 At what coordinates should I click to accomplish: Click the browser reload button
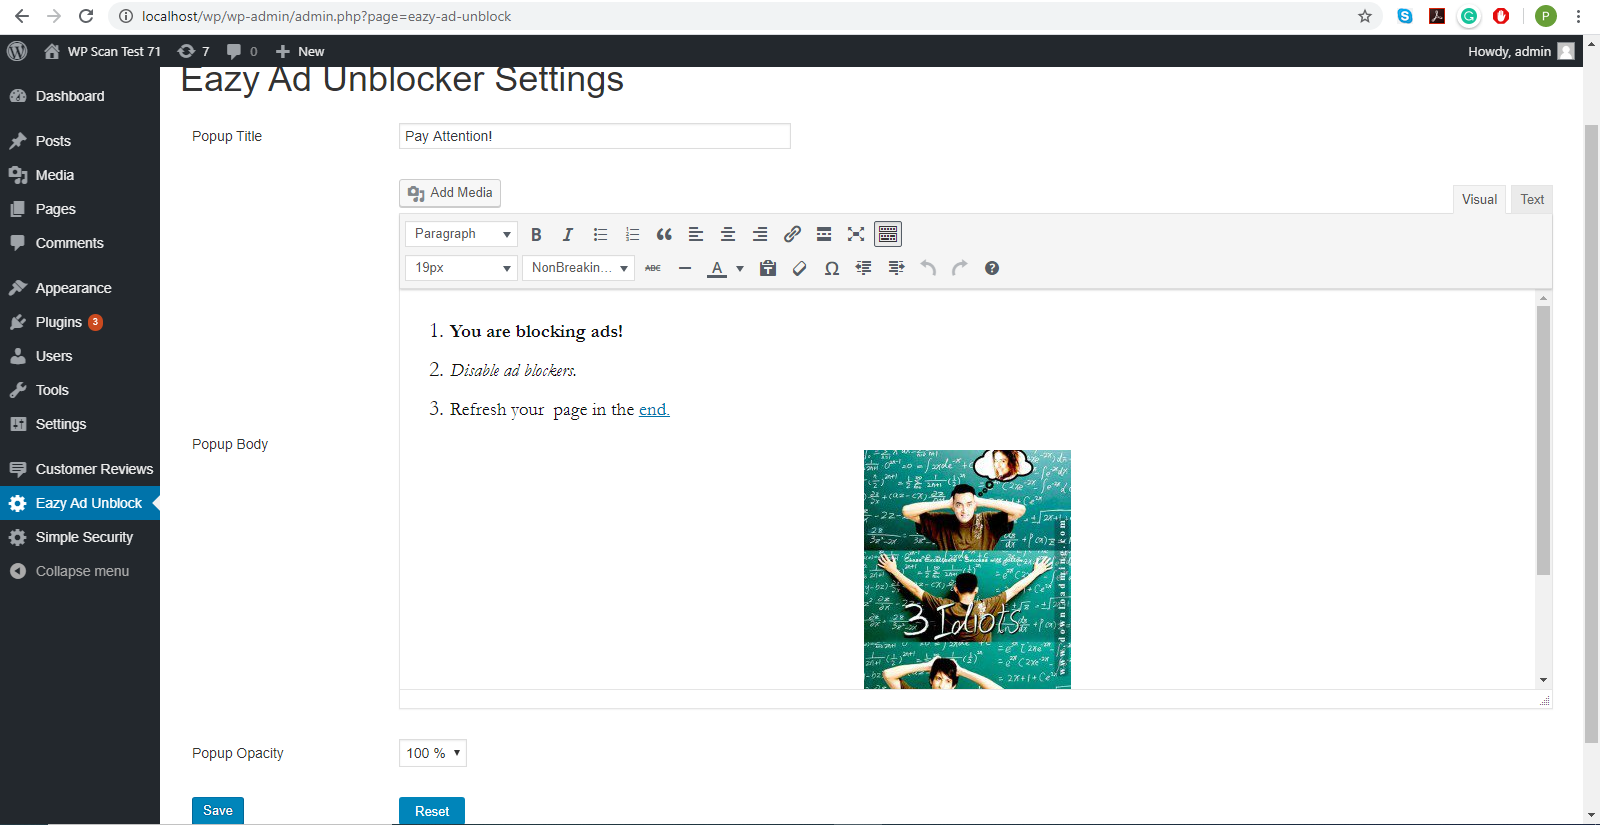(86, 16)
